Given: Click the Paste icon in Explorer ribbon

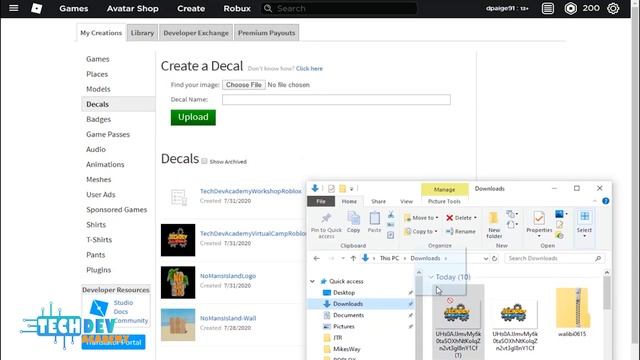Looking at the screenshot, I should pyautogui.click(x=374, y=223).
